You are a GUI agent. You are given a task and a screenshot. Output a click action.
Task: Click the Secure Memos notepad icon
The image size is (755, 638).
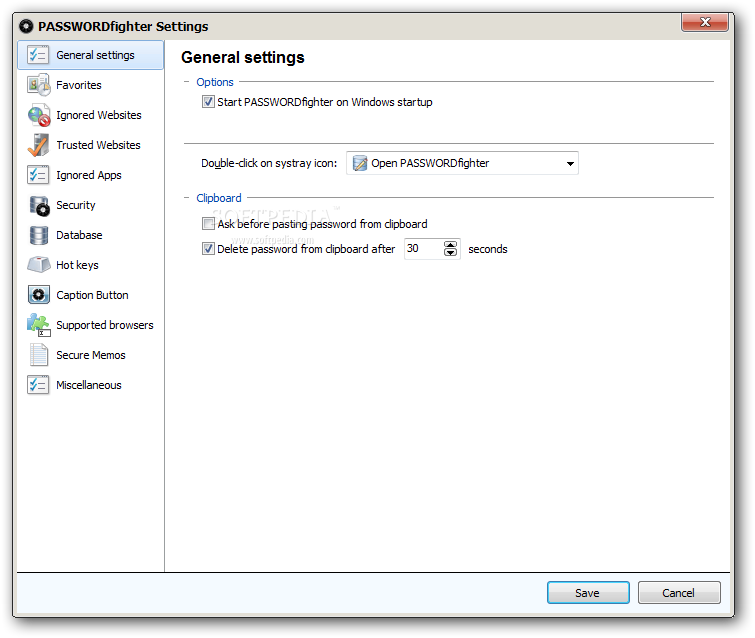[x=39, y=355]
